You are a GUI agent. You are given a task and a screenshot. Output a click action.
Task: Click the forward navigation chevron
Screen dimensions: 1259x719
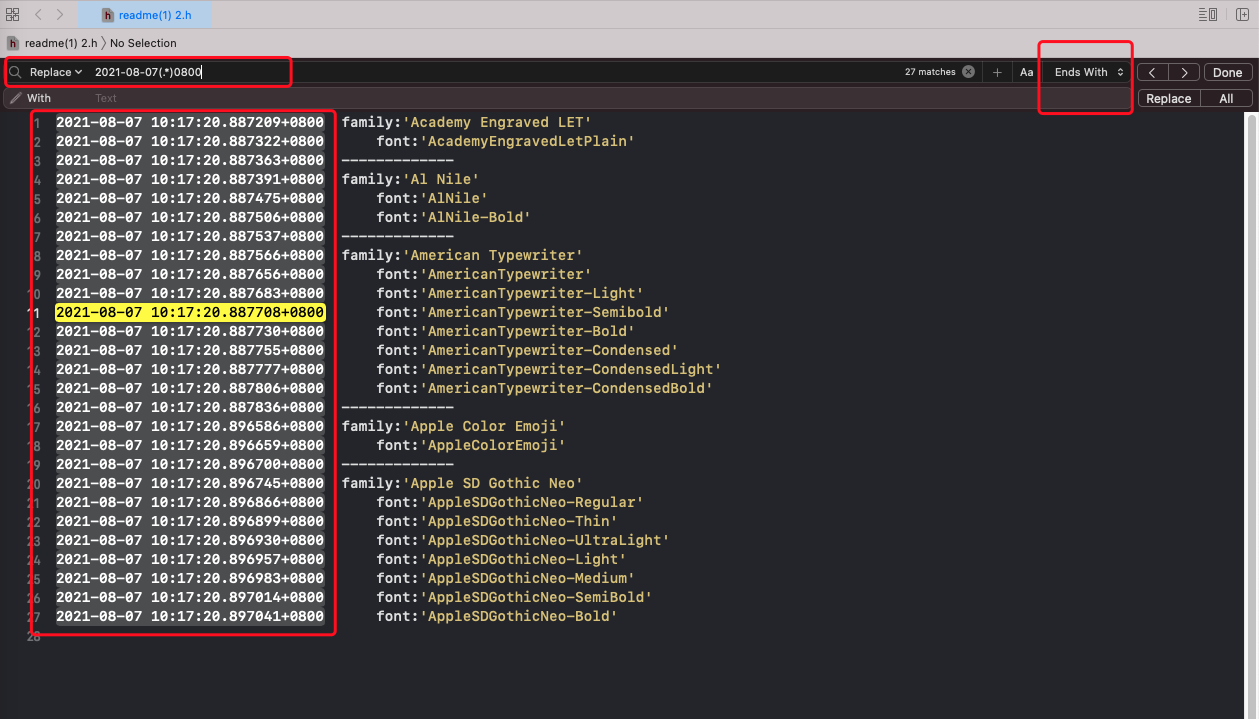60,14
